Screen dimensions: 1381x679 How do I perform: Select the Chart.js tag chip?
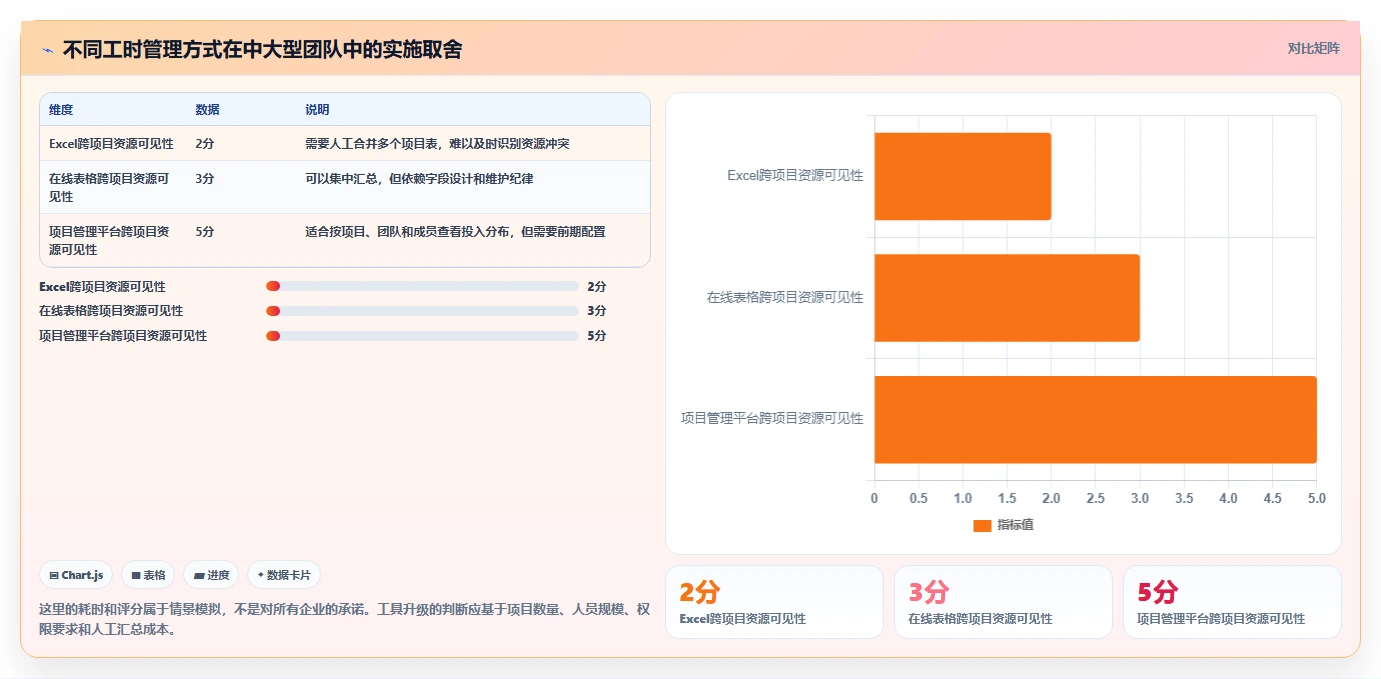click(x=77, y=575)
